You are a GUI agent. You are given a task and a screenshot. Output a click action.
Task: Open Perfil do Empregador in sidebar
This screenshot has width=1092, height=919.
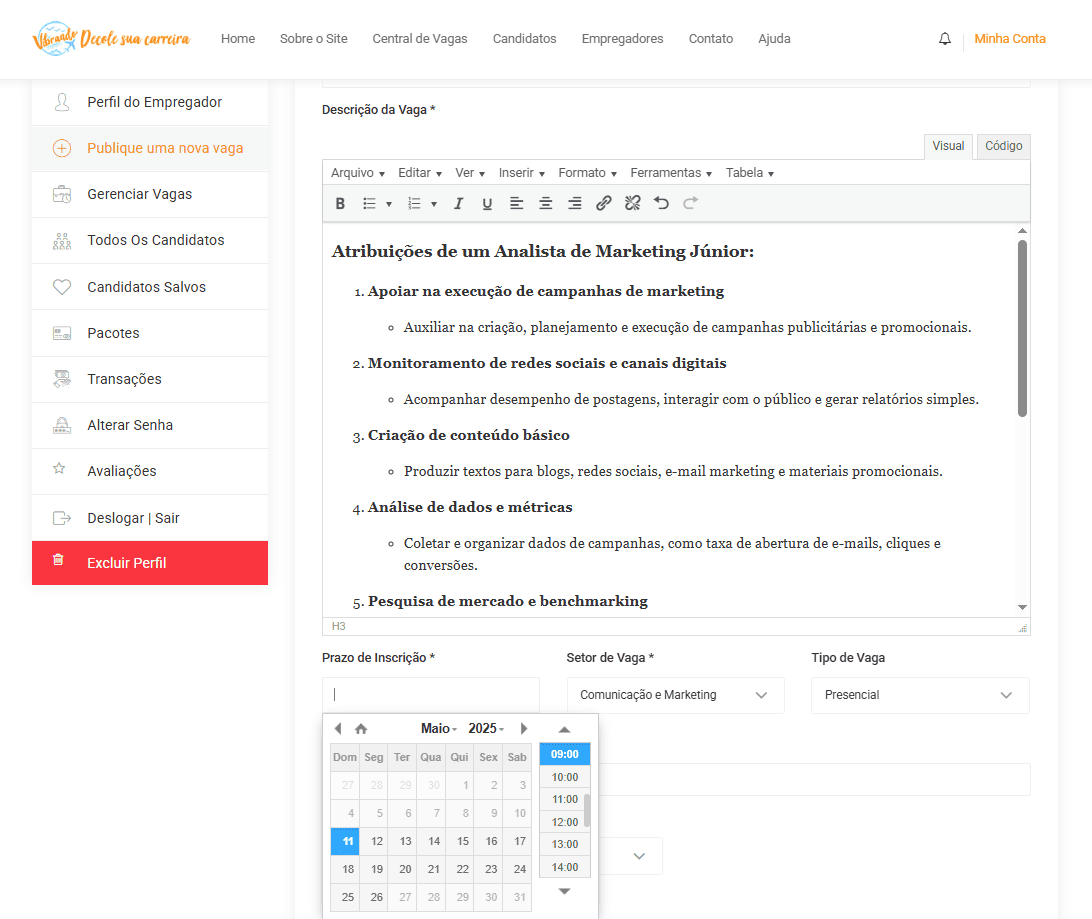(x=150, y=102)
